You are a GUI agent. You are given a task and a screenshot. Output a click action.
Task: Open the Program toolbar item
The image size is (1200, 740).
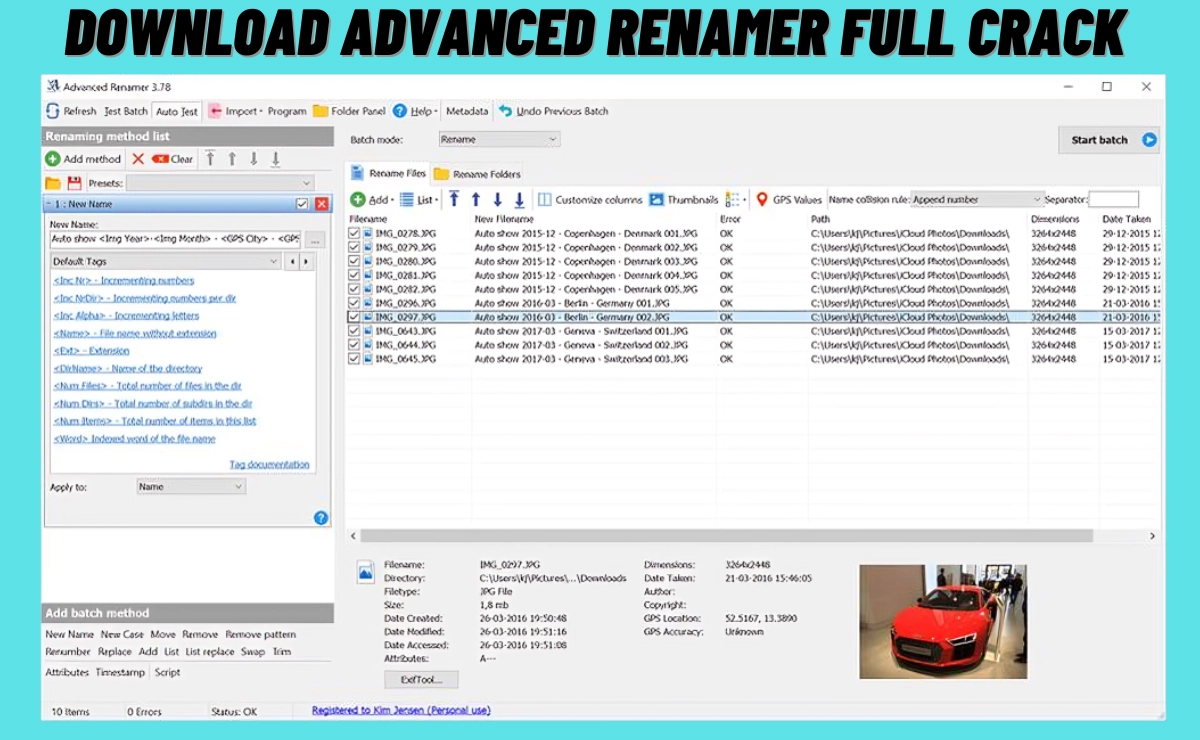click(287, 111)
